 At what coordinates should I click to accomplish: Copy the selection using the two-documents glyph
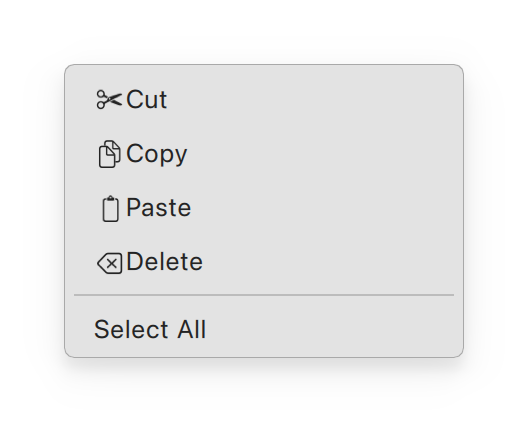(109, 154)
